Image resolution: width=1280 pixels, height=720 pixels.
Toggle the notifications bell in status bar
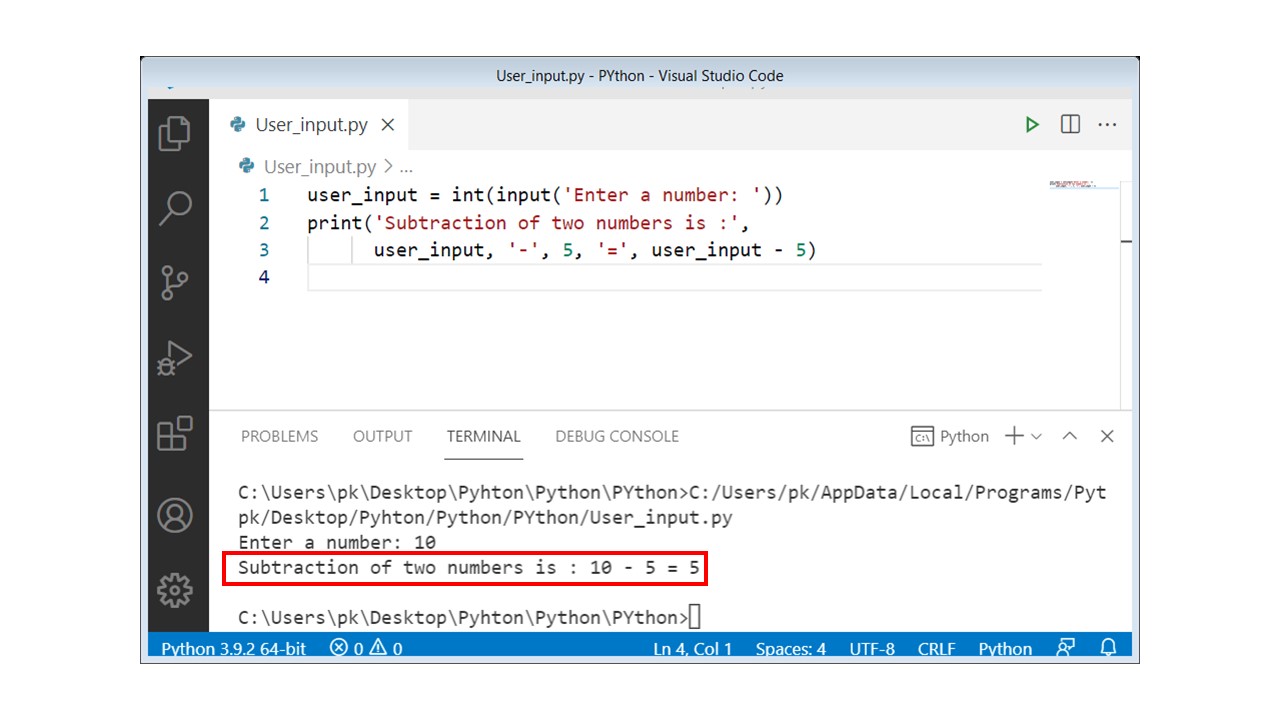(x=1108, y=648)
